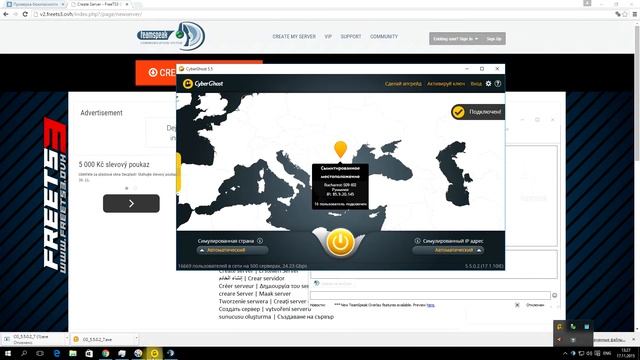Open the existing user Sign In dropdown
The width and height of the screenshot is (640, 360).
point(456,39)
